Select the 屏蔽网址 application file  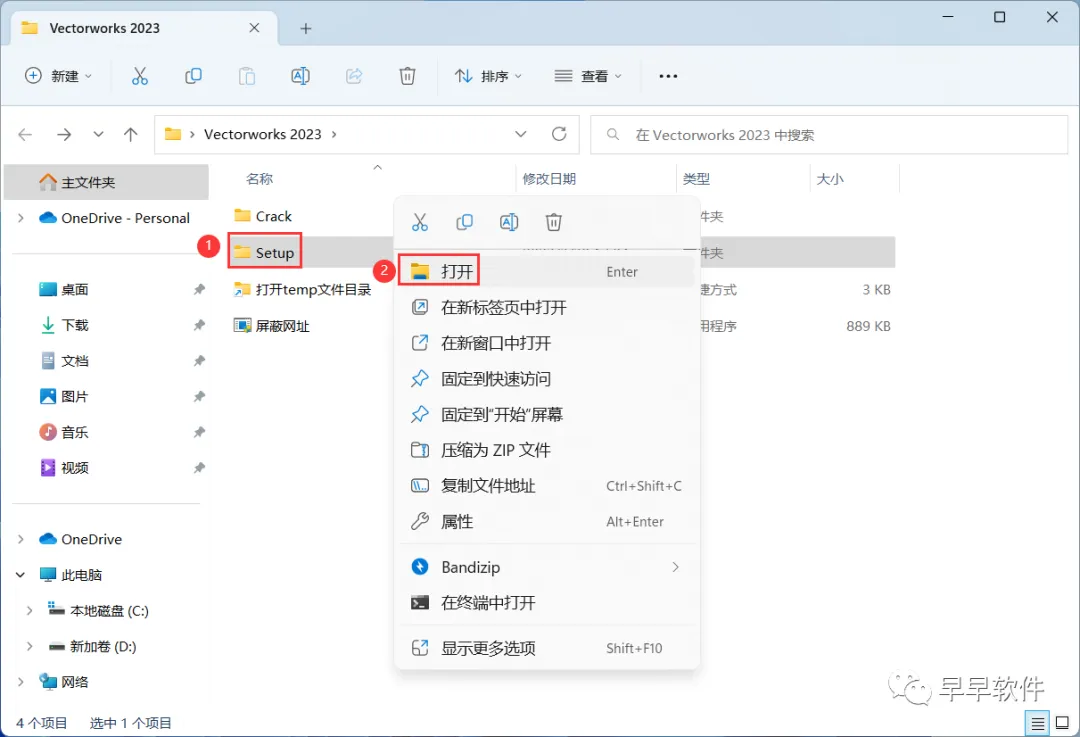point(272,326)
